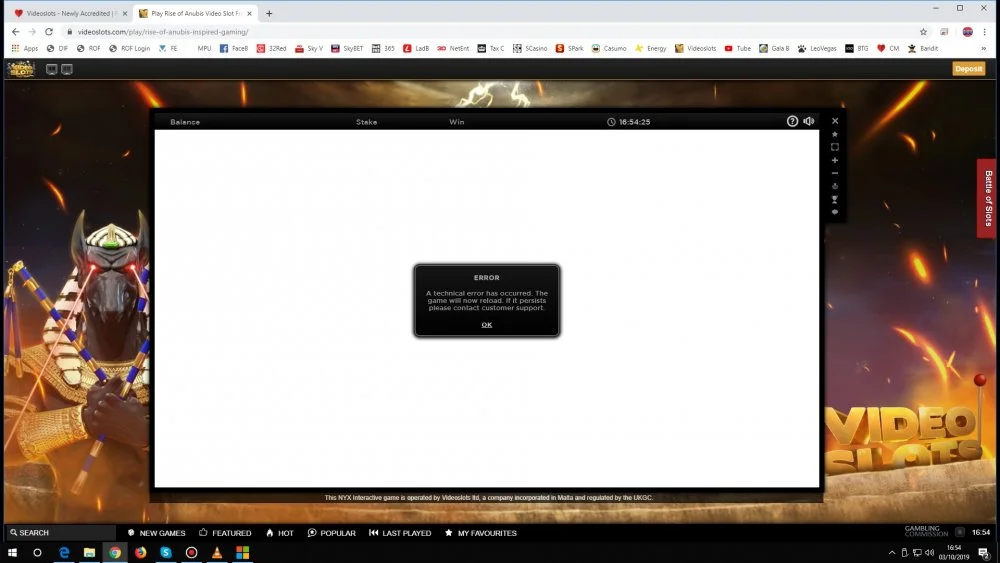Open NEW GAMES in the bottom menu
This screenshot has height=563, width=1000.
coord(156,533)
